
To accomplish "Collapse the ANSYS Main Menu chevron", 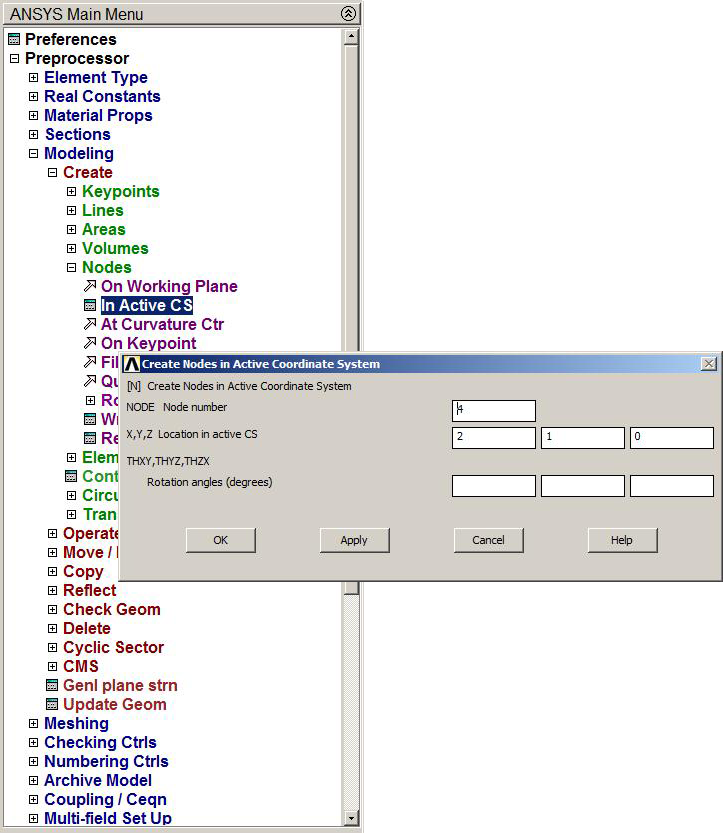I will point(347,14).
